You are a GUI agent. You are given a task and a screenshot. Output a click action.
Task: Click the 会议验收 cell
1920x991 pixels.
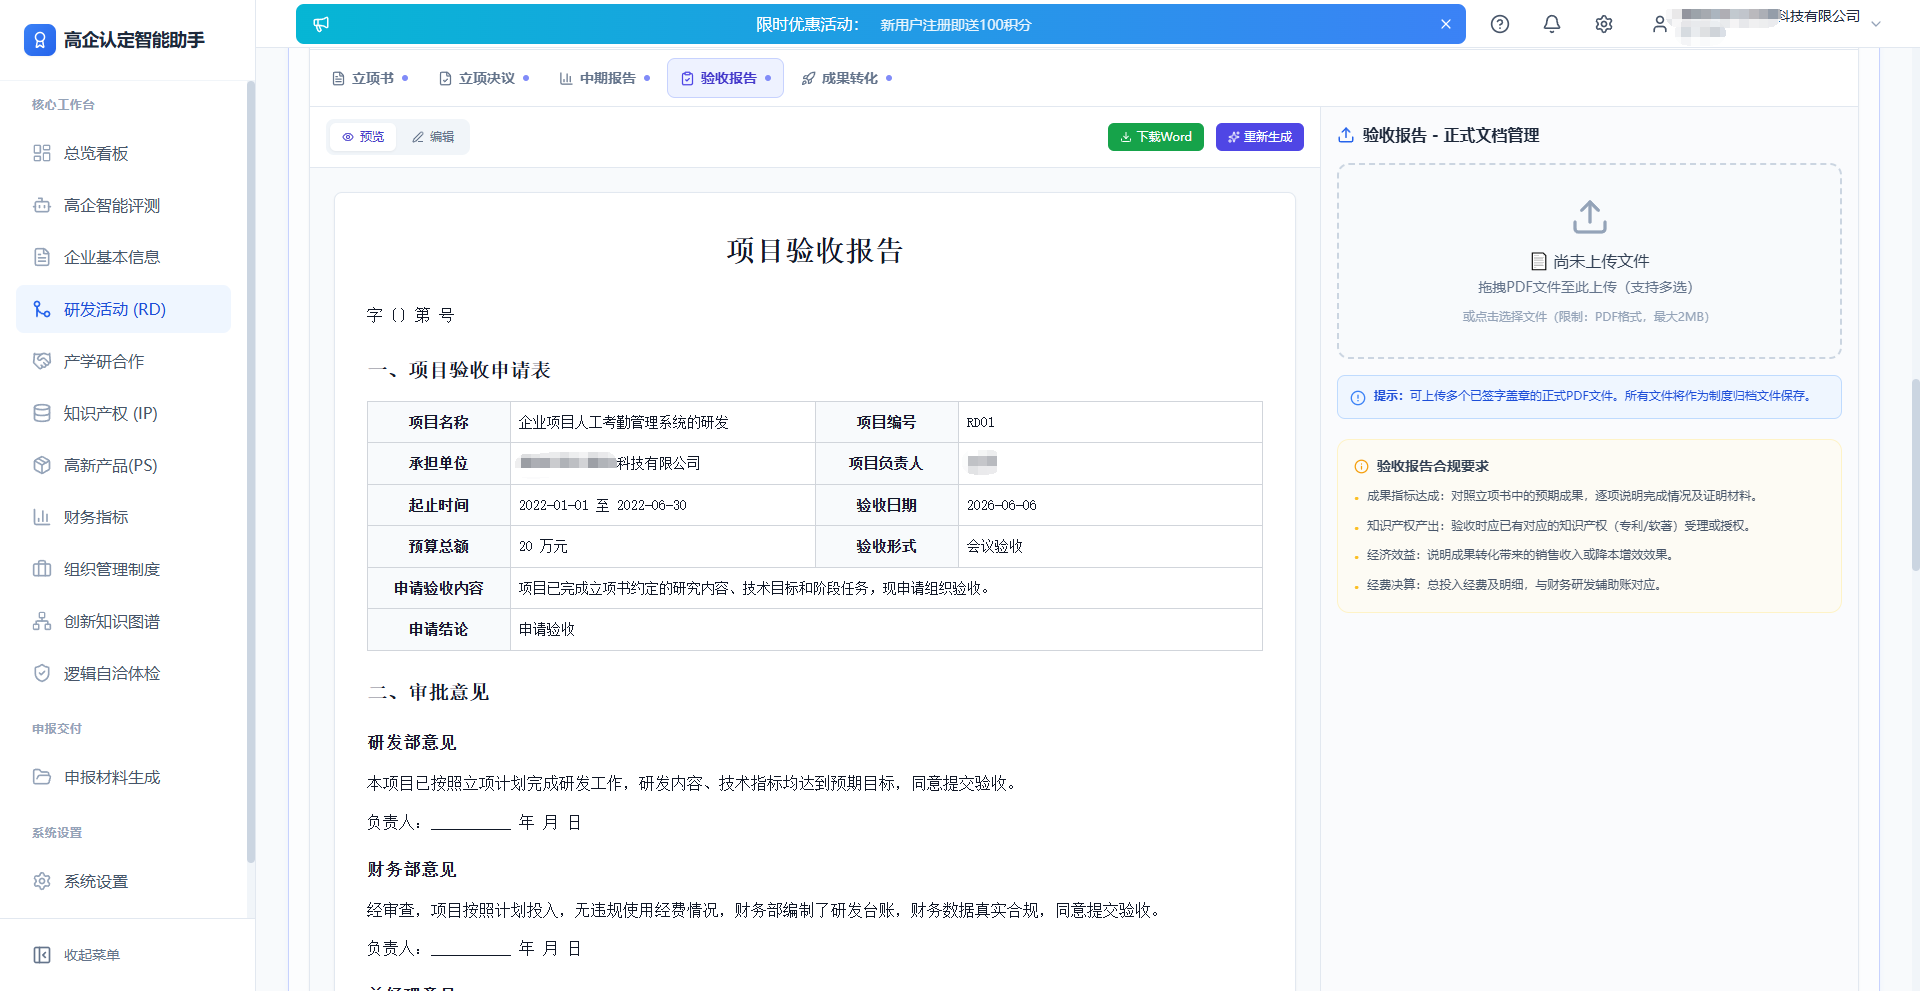(x=1110, y=546)
